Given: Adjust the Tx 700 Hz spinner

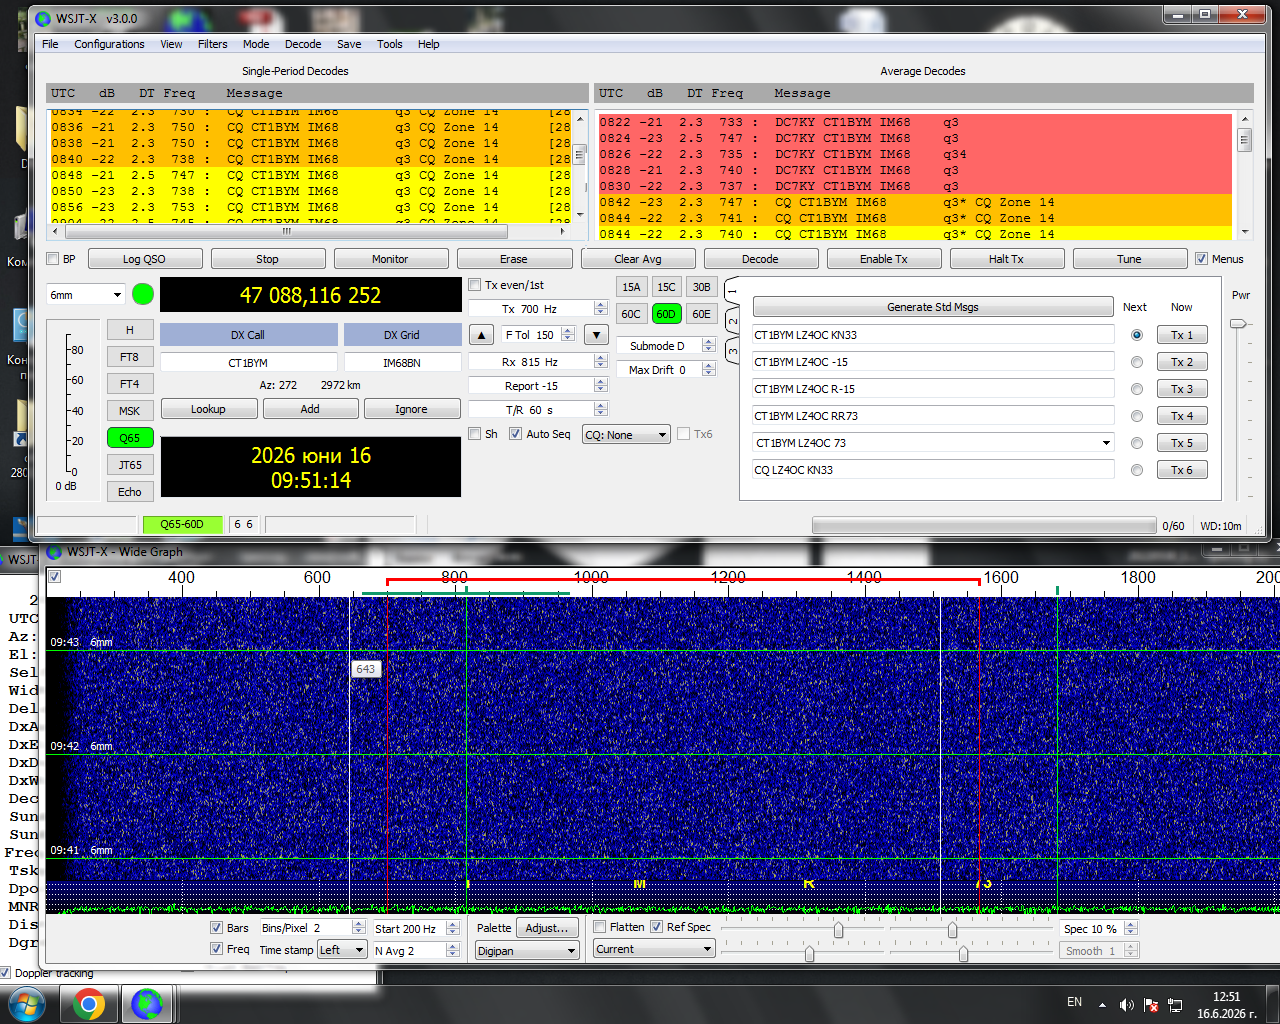Looking at the screenshot, I should click(x=600, y=309).
